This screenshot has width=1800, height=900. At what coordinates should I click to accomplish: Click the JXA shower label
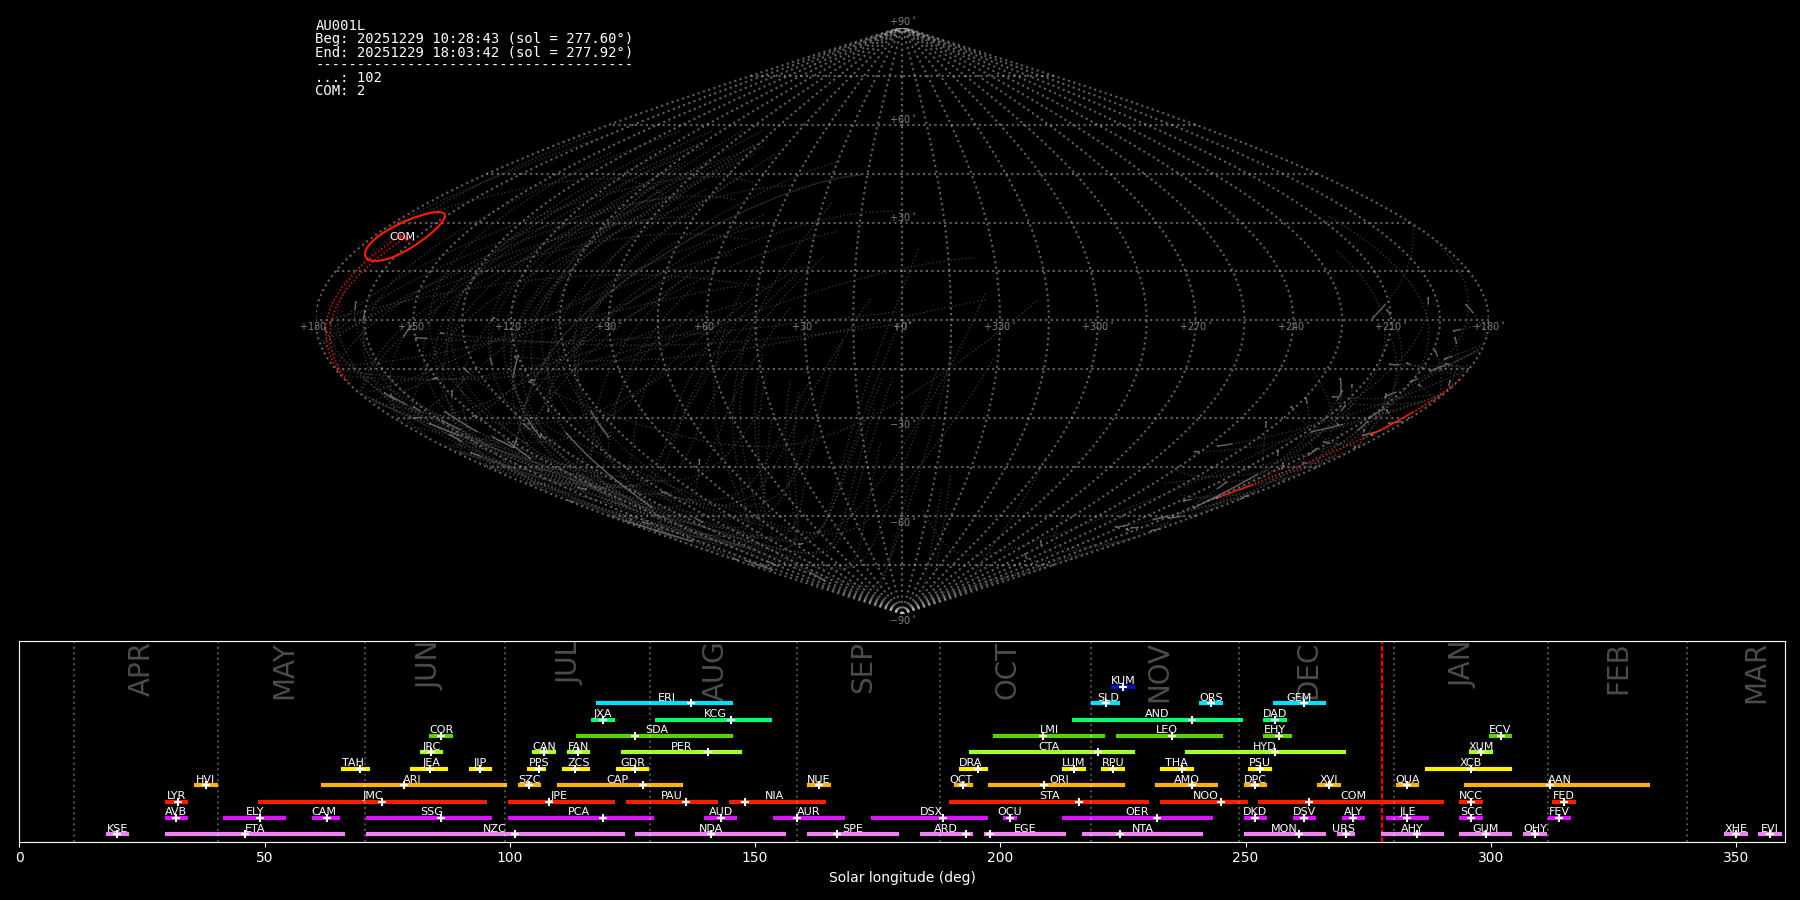pos(602,714)
